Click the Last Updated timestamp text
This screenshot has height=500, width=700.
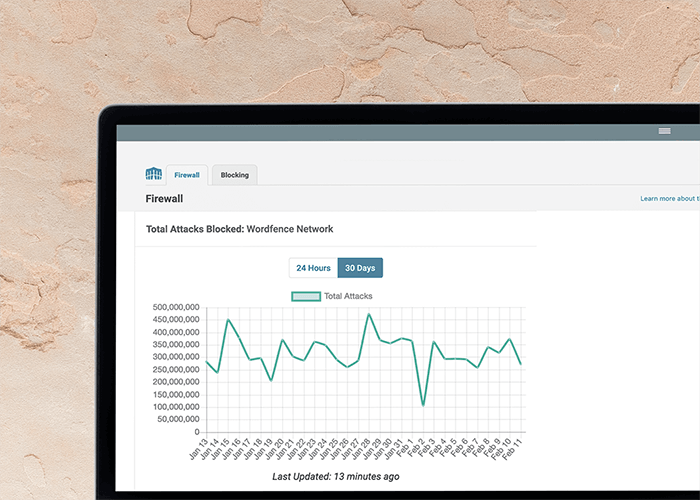[335, 477]
